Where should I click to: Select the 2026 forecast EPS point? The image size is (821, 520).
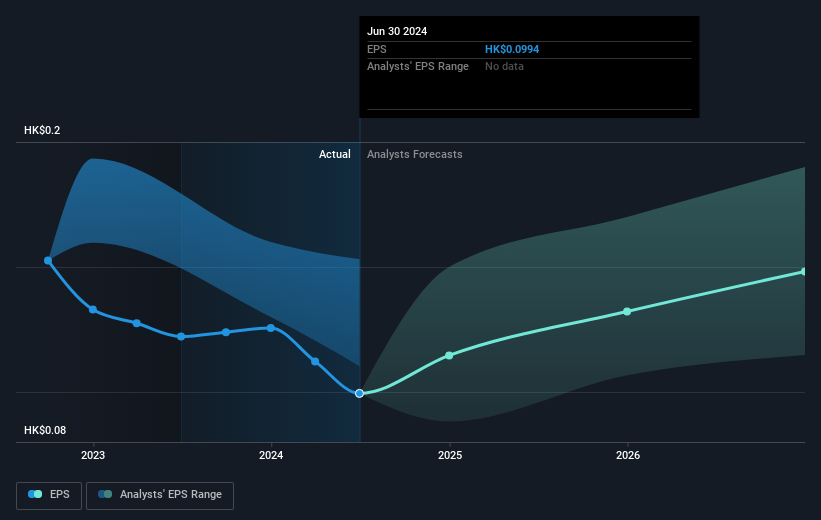[x=627, y=312]
